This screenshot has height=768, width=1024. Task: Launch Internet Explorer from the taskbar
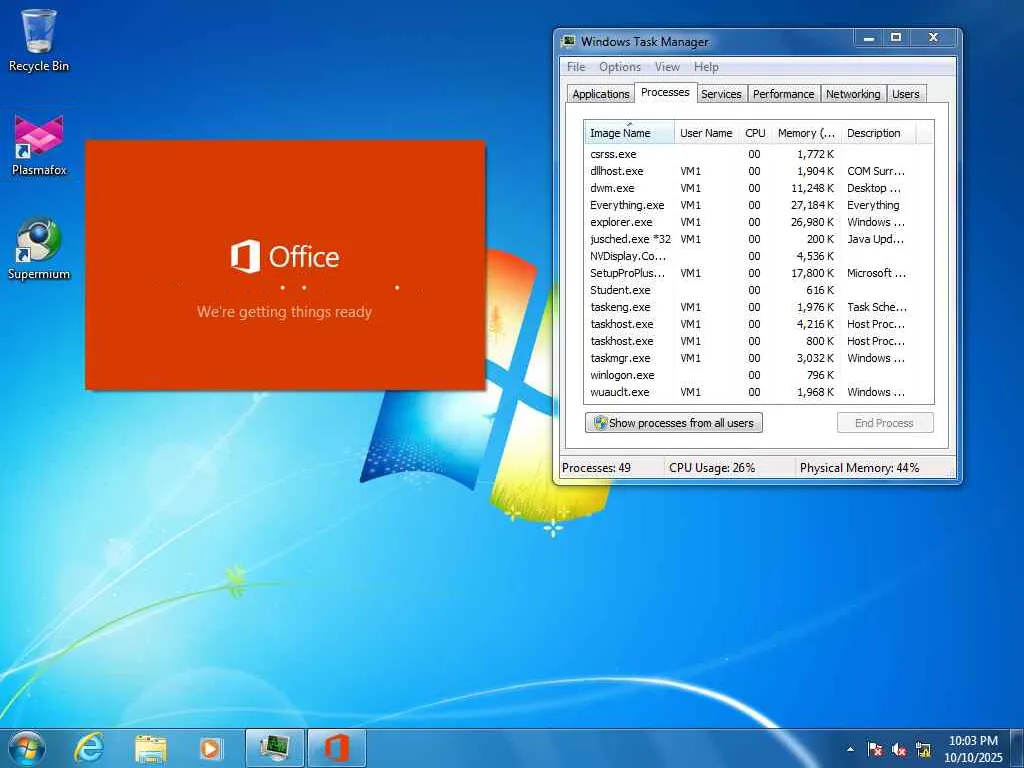point(89,748)
